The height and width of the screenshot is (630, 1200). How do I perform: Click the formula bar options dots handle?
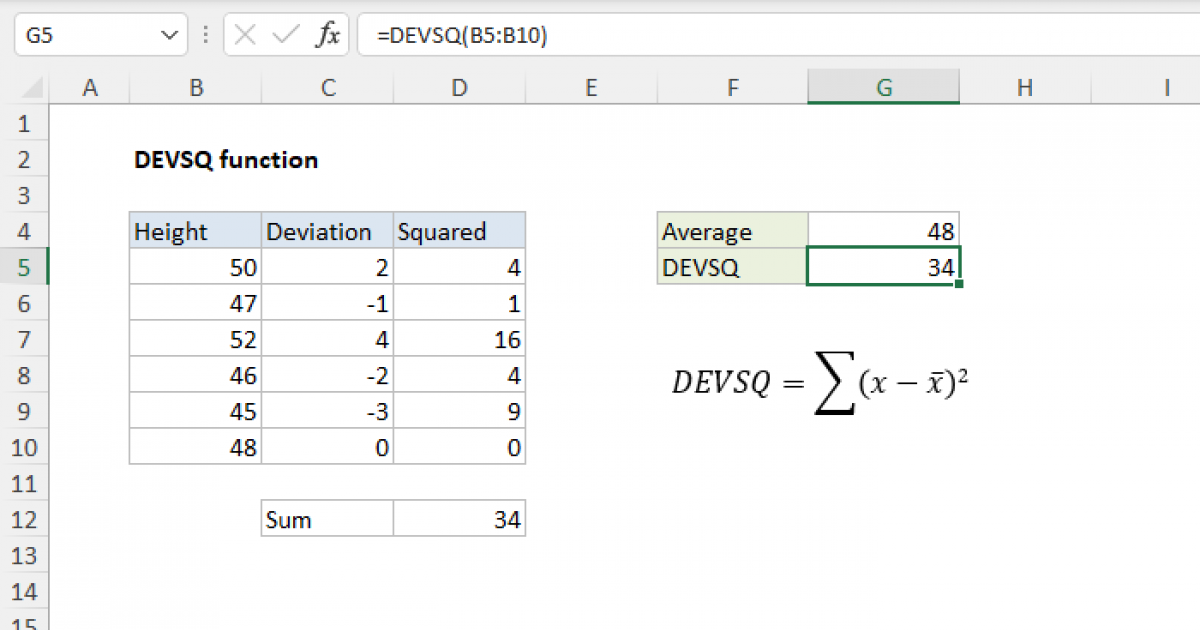[205, 36]
